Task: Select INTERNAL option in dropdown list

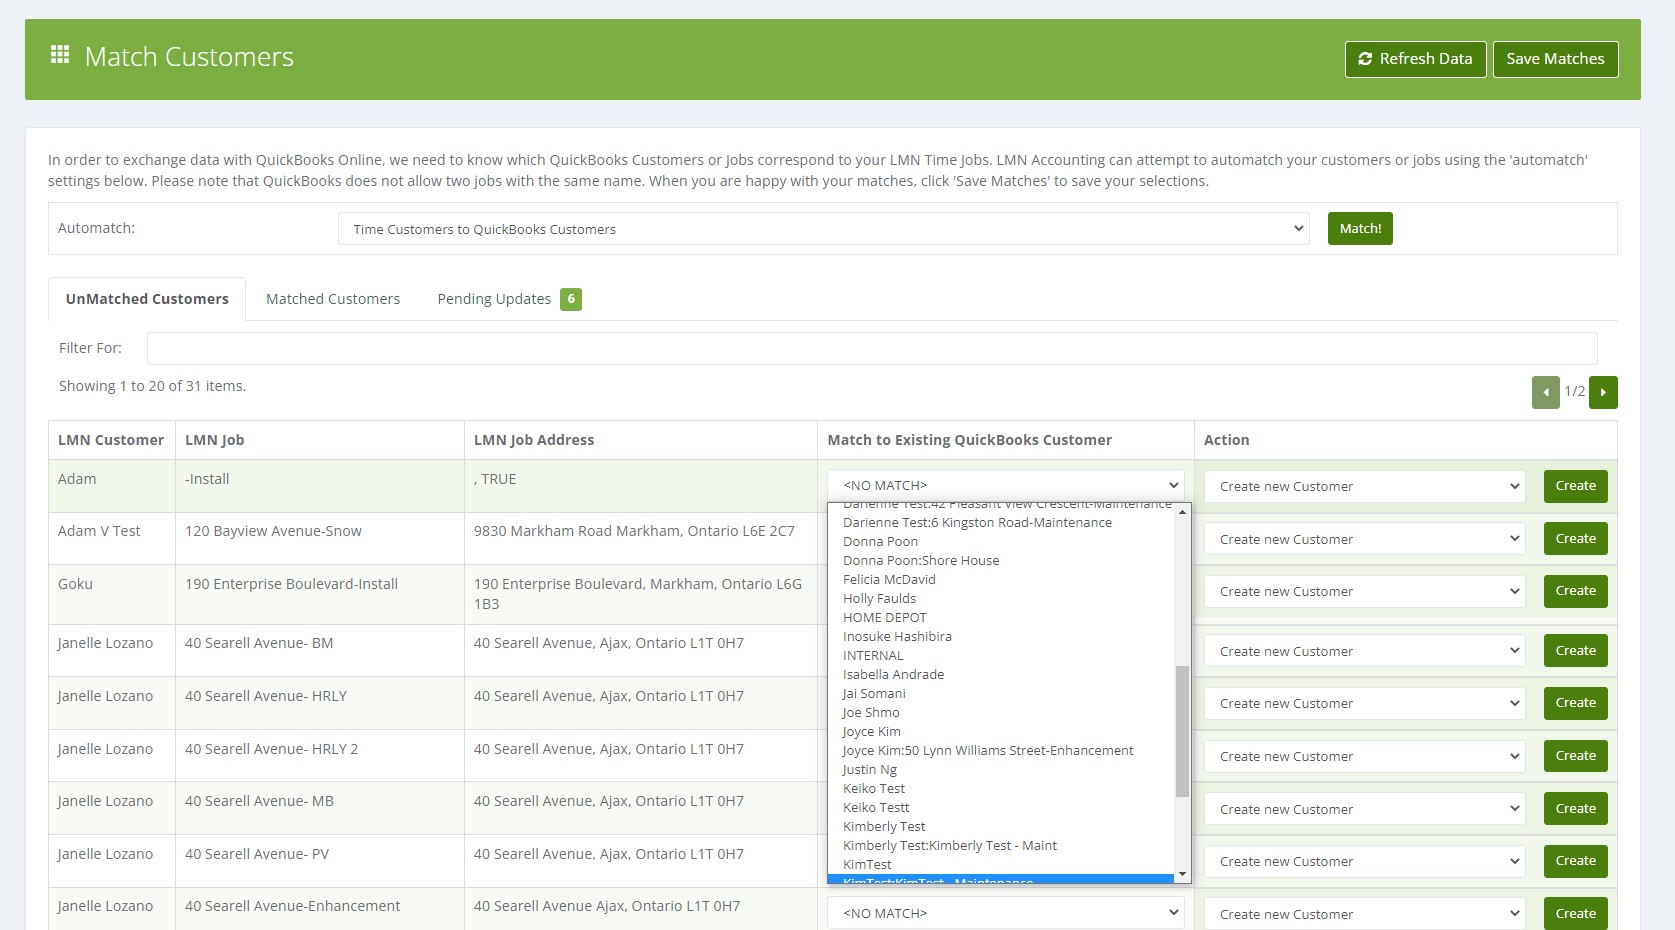Action: click(872, 656)
